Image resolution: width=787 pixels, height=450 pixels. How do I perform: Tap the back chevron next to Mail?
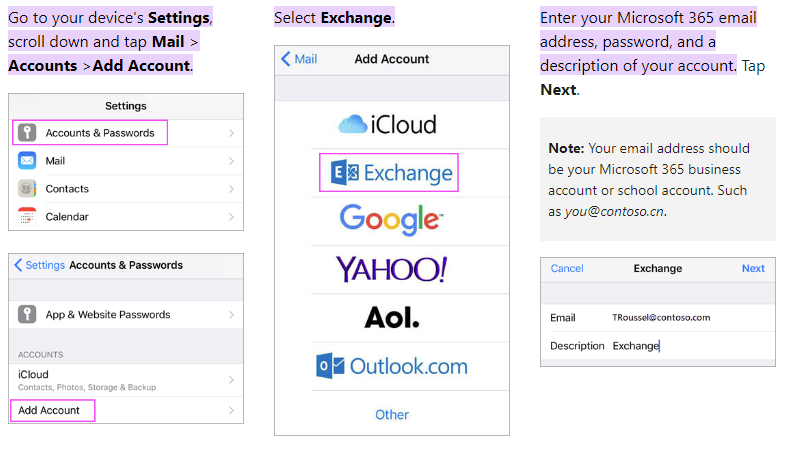tap(286, 59)
